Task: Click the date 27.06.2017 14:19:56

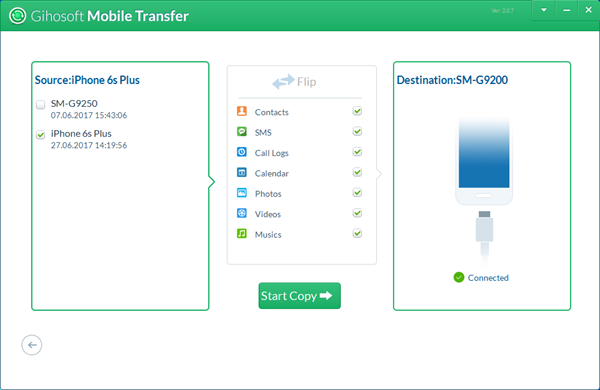Action: (89, 145)
